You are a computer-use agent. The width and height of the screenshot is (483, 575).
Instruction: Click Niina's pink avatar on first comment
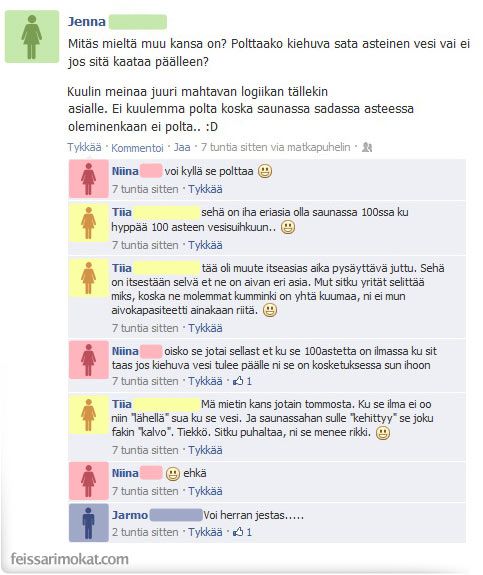pos(89,179)
